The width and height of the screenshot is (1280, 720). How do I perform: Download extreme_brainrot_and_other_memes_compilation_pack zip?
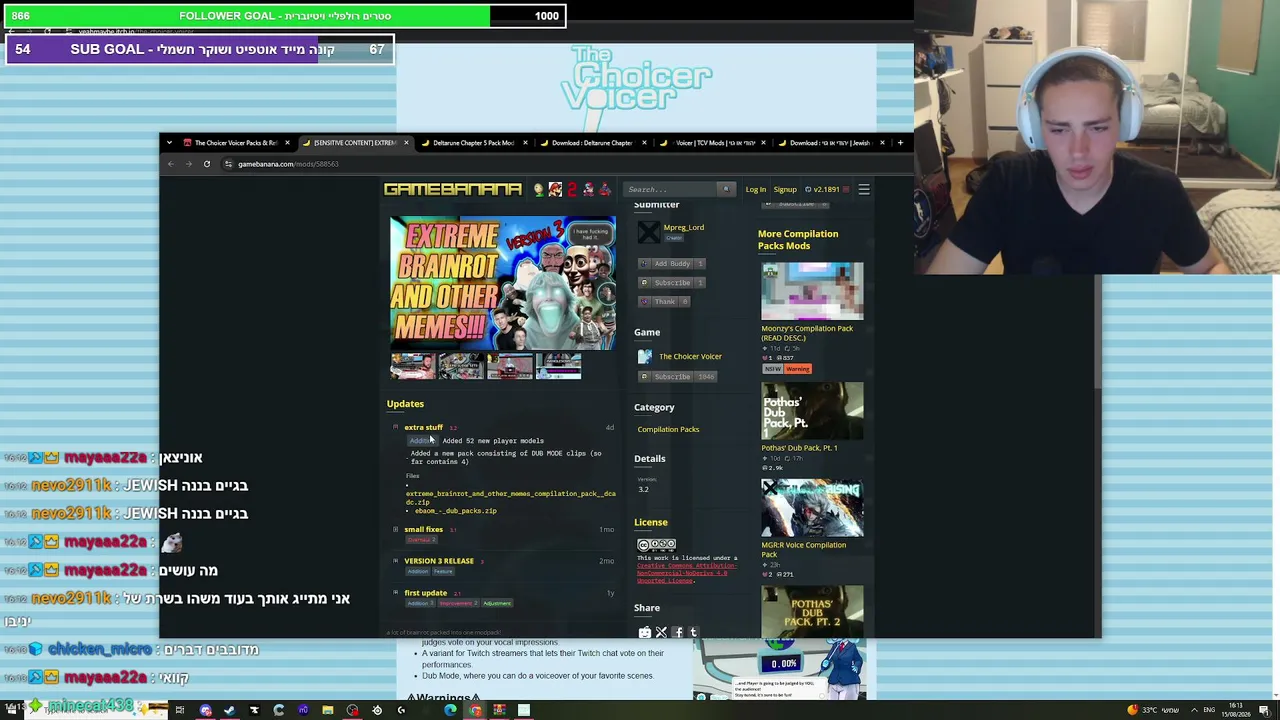coord(510,498)
